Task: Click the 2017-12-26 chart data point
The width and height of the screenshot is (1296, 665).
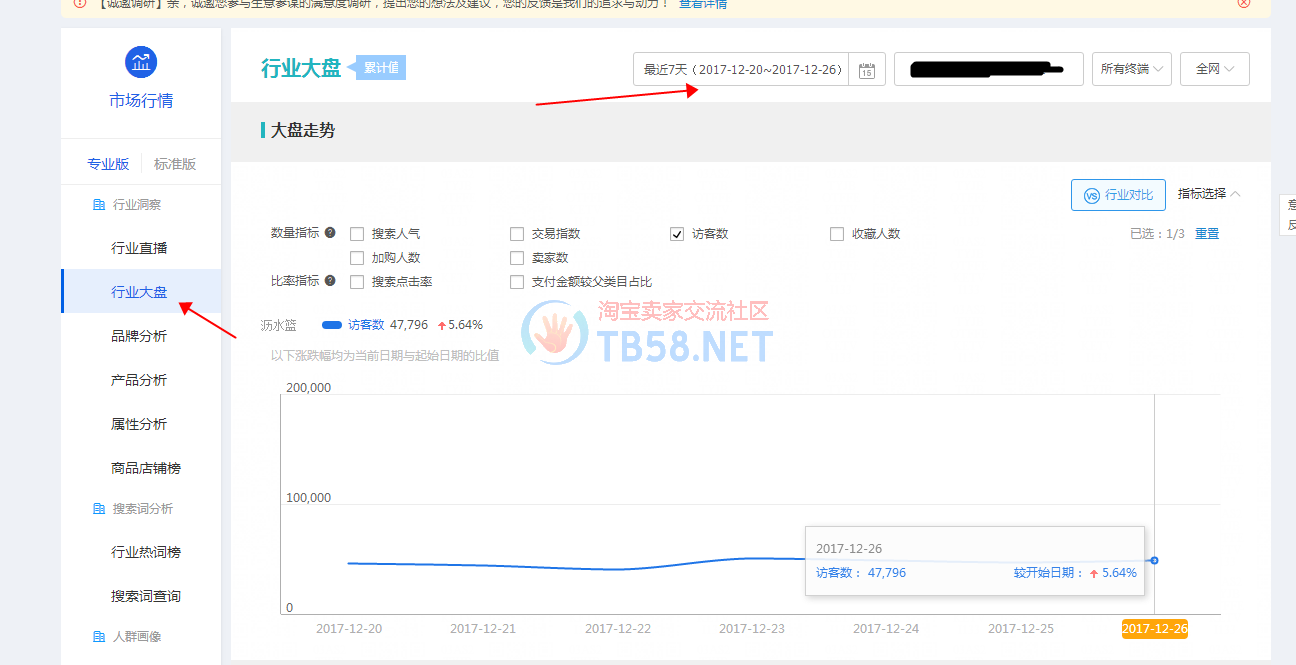Action: tap(1154, 560)
